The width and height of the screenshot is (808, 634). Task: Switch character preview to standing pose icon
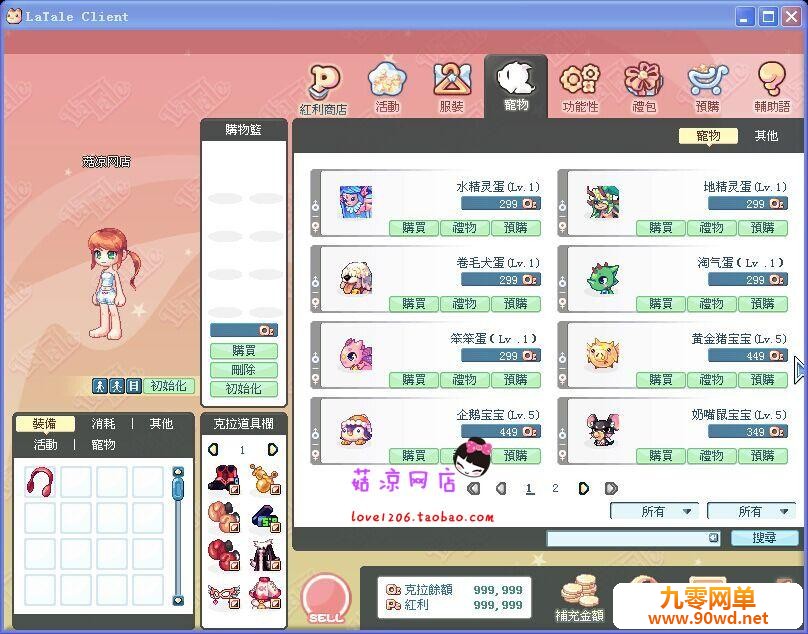point(100,386)
